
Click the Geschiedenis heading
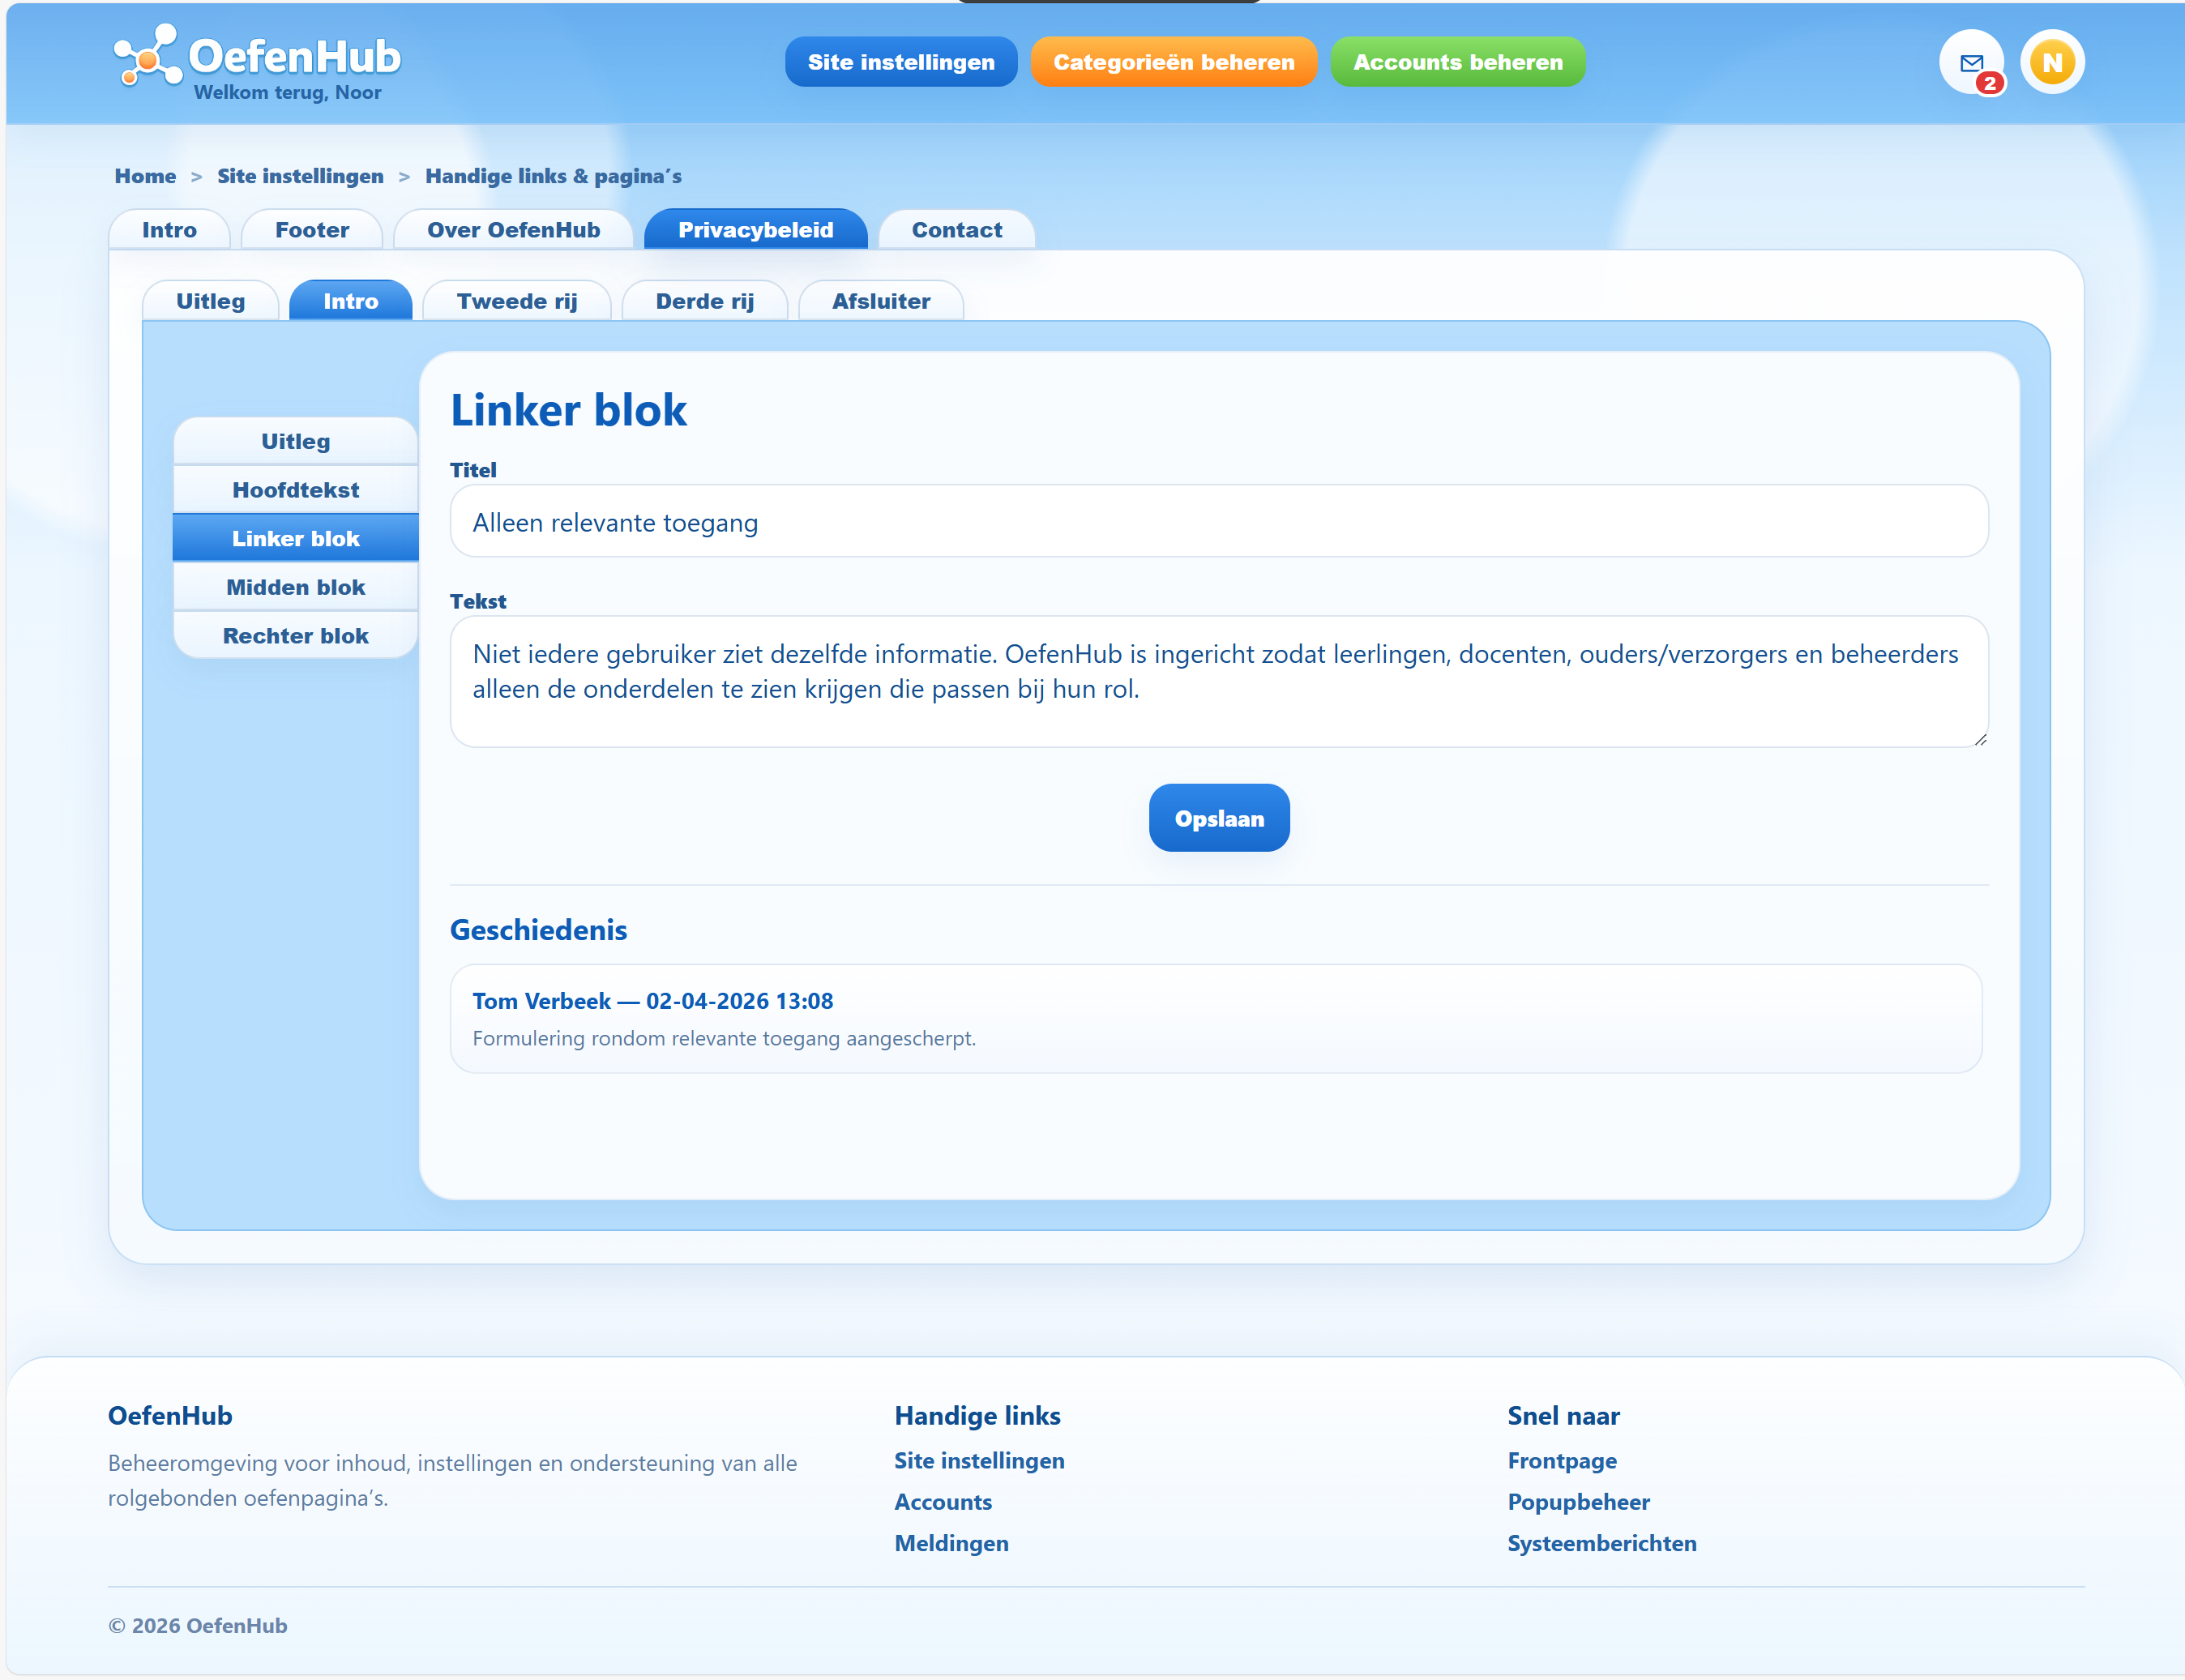pyautogui.click(x=538, y=930)
